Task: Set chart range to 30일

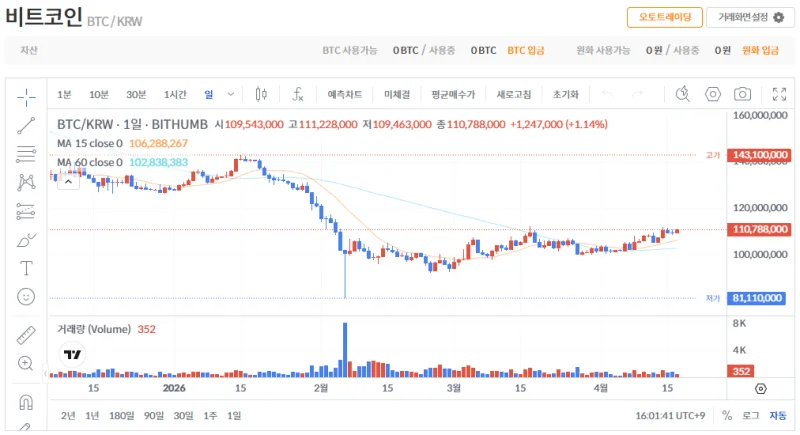Action: tap(183, 416)
